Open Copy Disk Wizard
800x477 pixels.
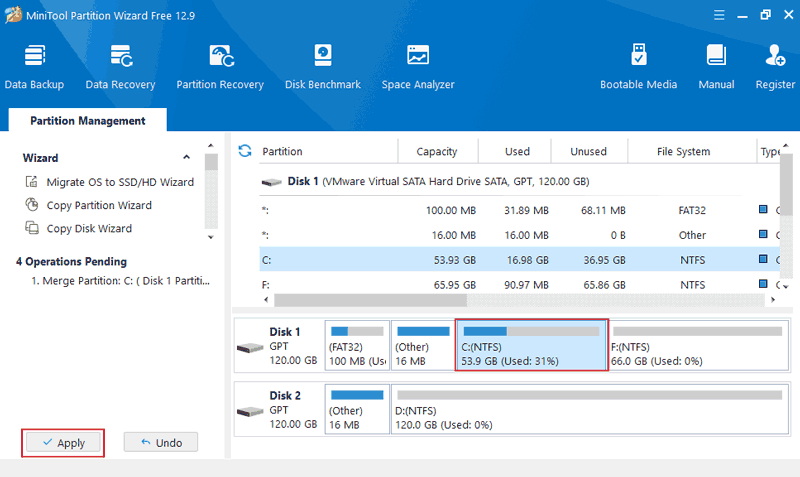[89, 228]
